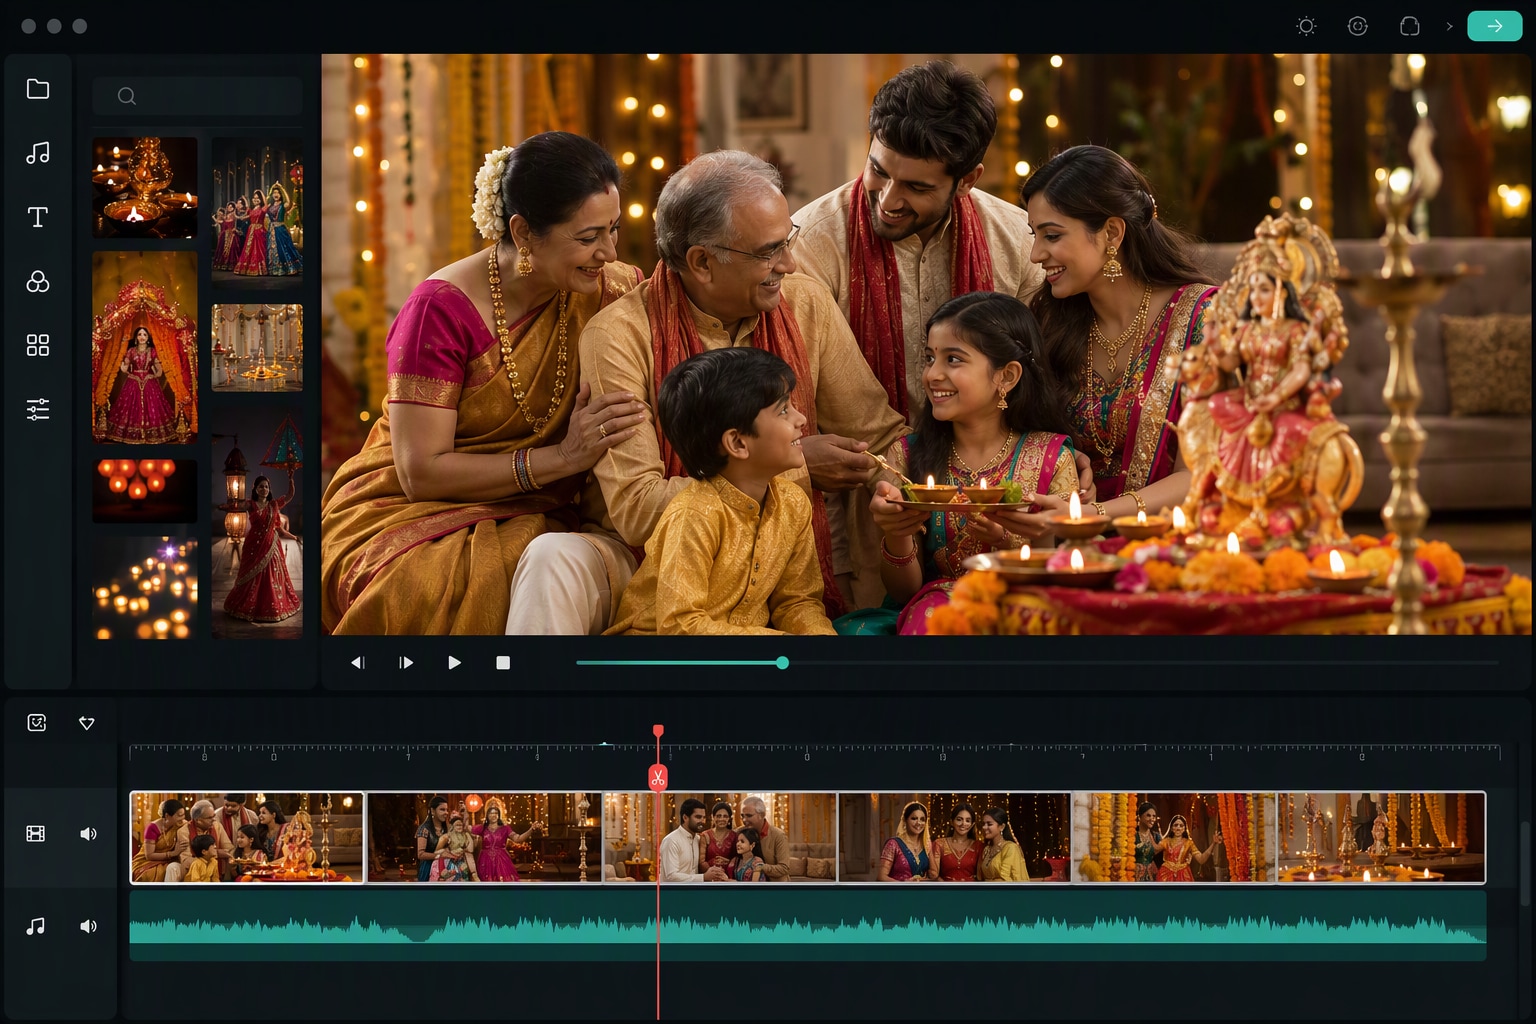Viewport: 1536px width, 1024px height.
Task: Select the woman holding a lantern thumbnail
Action: coord(257,523)
